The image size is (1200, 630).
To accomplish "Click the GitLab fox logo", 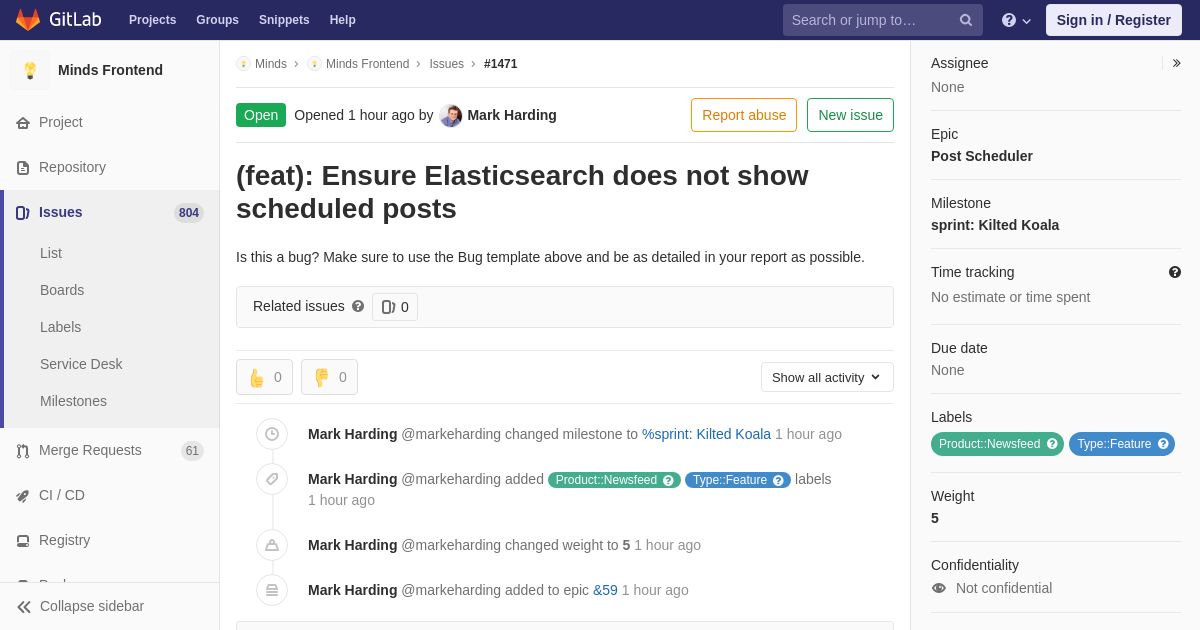I will [28, 20].
